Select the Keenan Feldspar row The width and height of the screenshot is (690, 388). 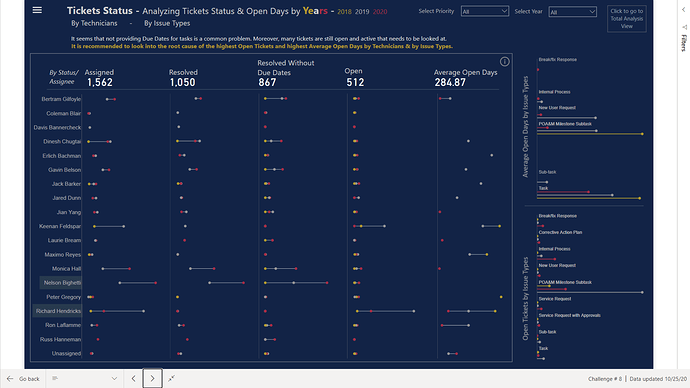pyautogui.click(x=60, y=226)
